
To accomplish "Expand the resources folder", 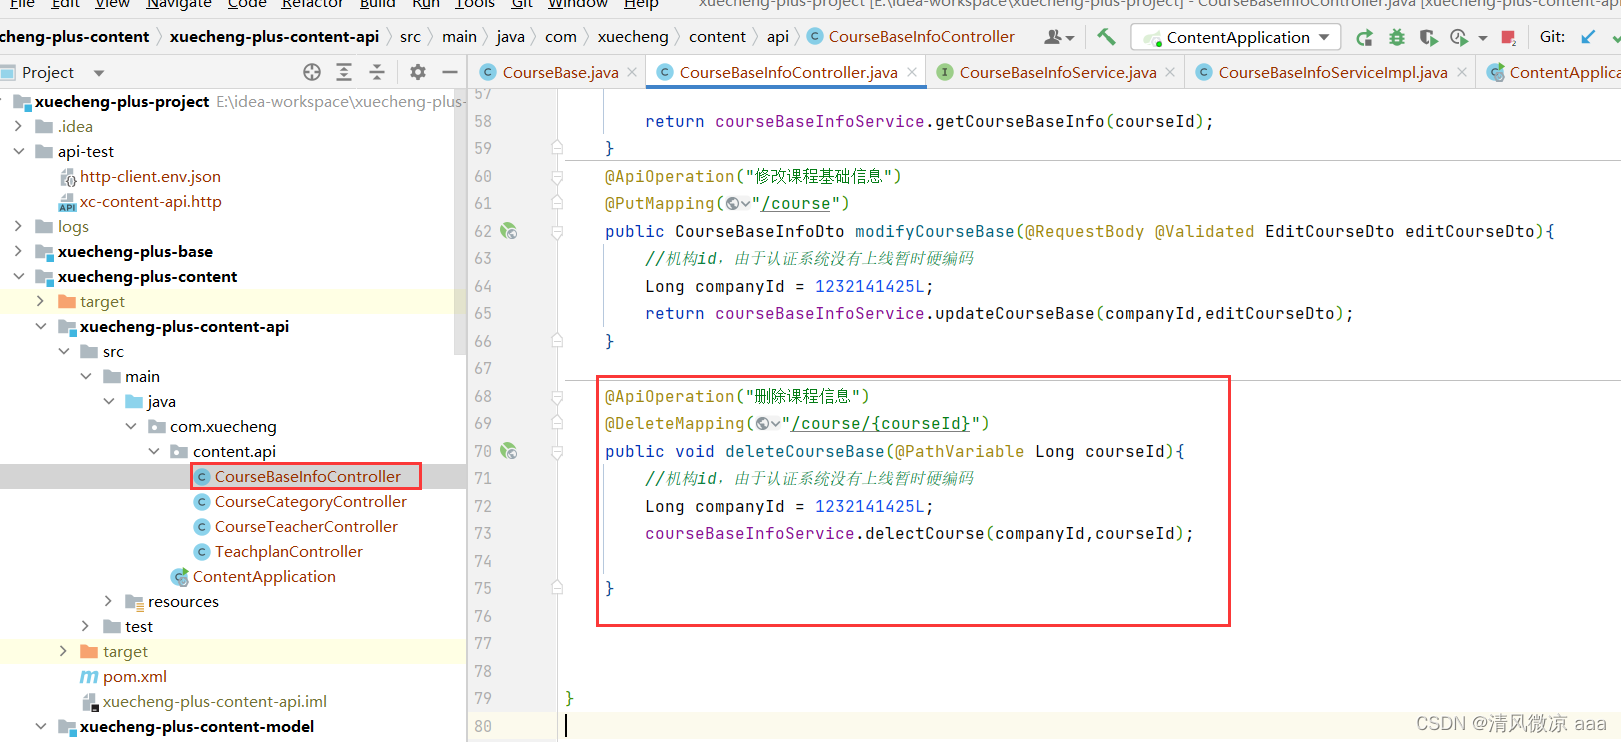I will tap(108, 601).
